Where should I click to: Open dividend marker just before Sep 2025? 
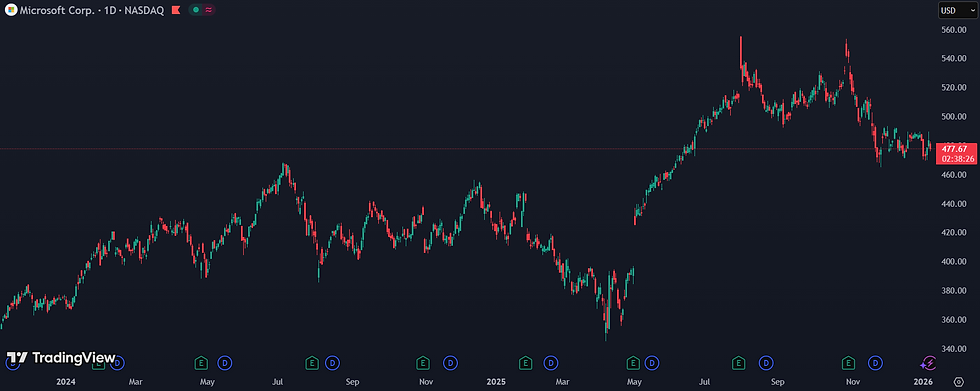(x=766, y=362)
